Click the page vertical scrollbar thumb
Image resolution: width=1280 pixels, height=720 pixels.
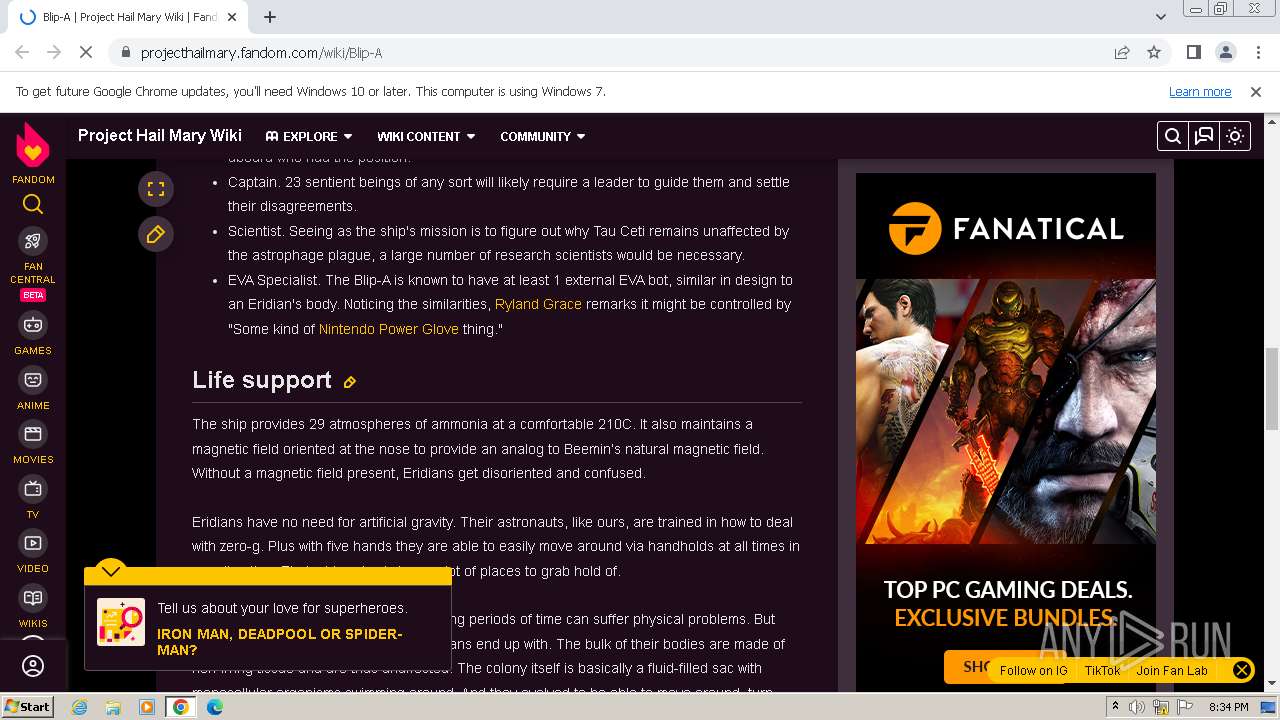(x=1272, y=389)
